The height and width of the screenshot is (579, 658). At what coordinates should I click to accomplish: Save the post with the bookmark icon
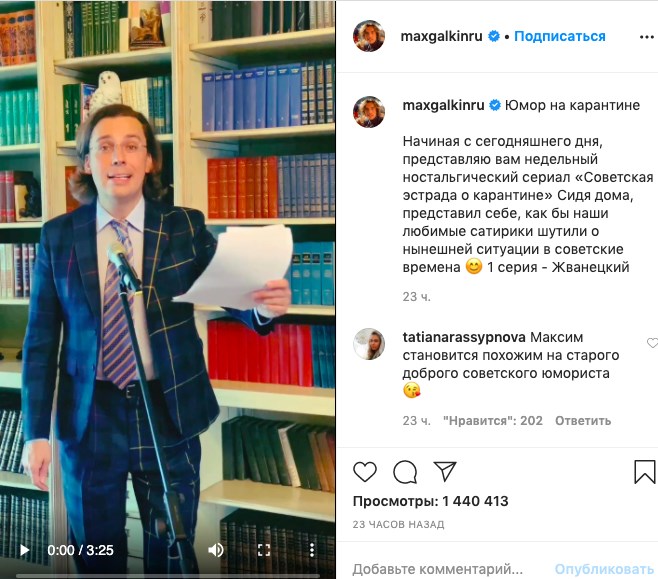(645, 472)
